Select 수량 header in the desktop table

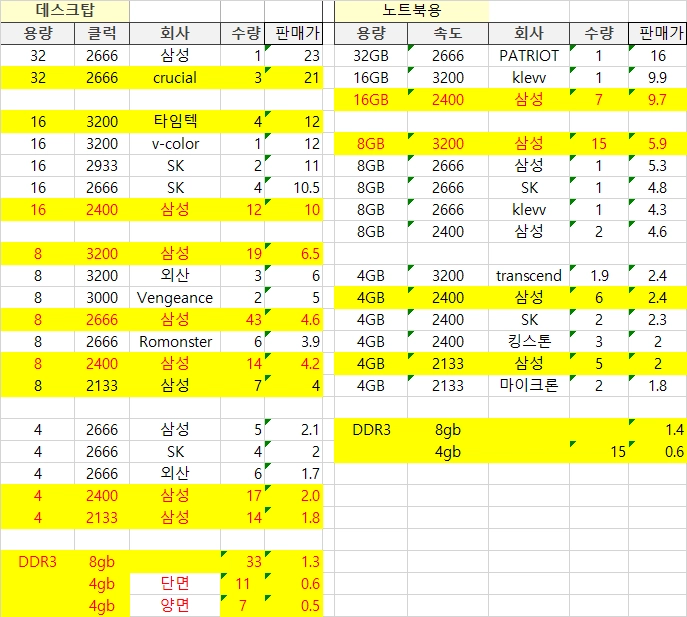click(242, 33)
